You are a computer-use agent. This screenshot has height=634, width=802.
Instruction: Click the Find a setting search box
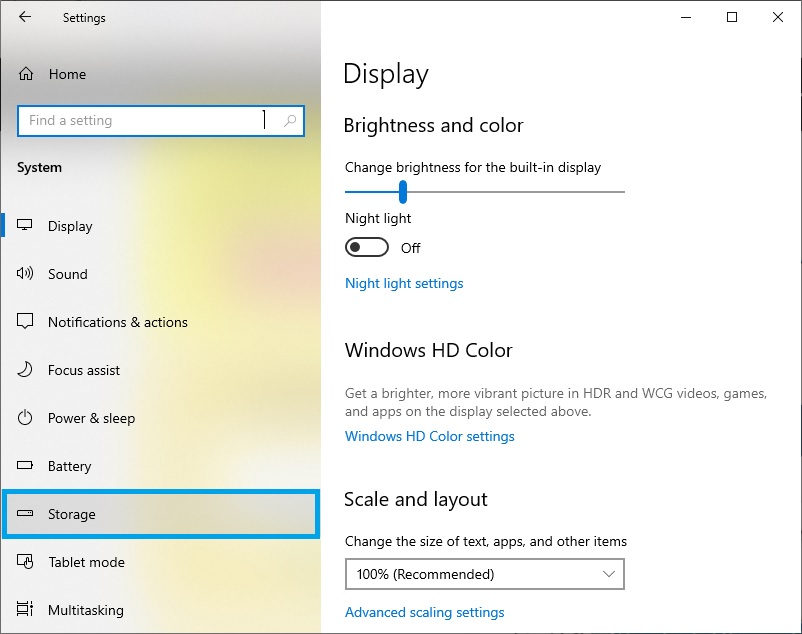point(161,121)
